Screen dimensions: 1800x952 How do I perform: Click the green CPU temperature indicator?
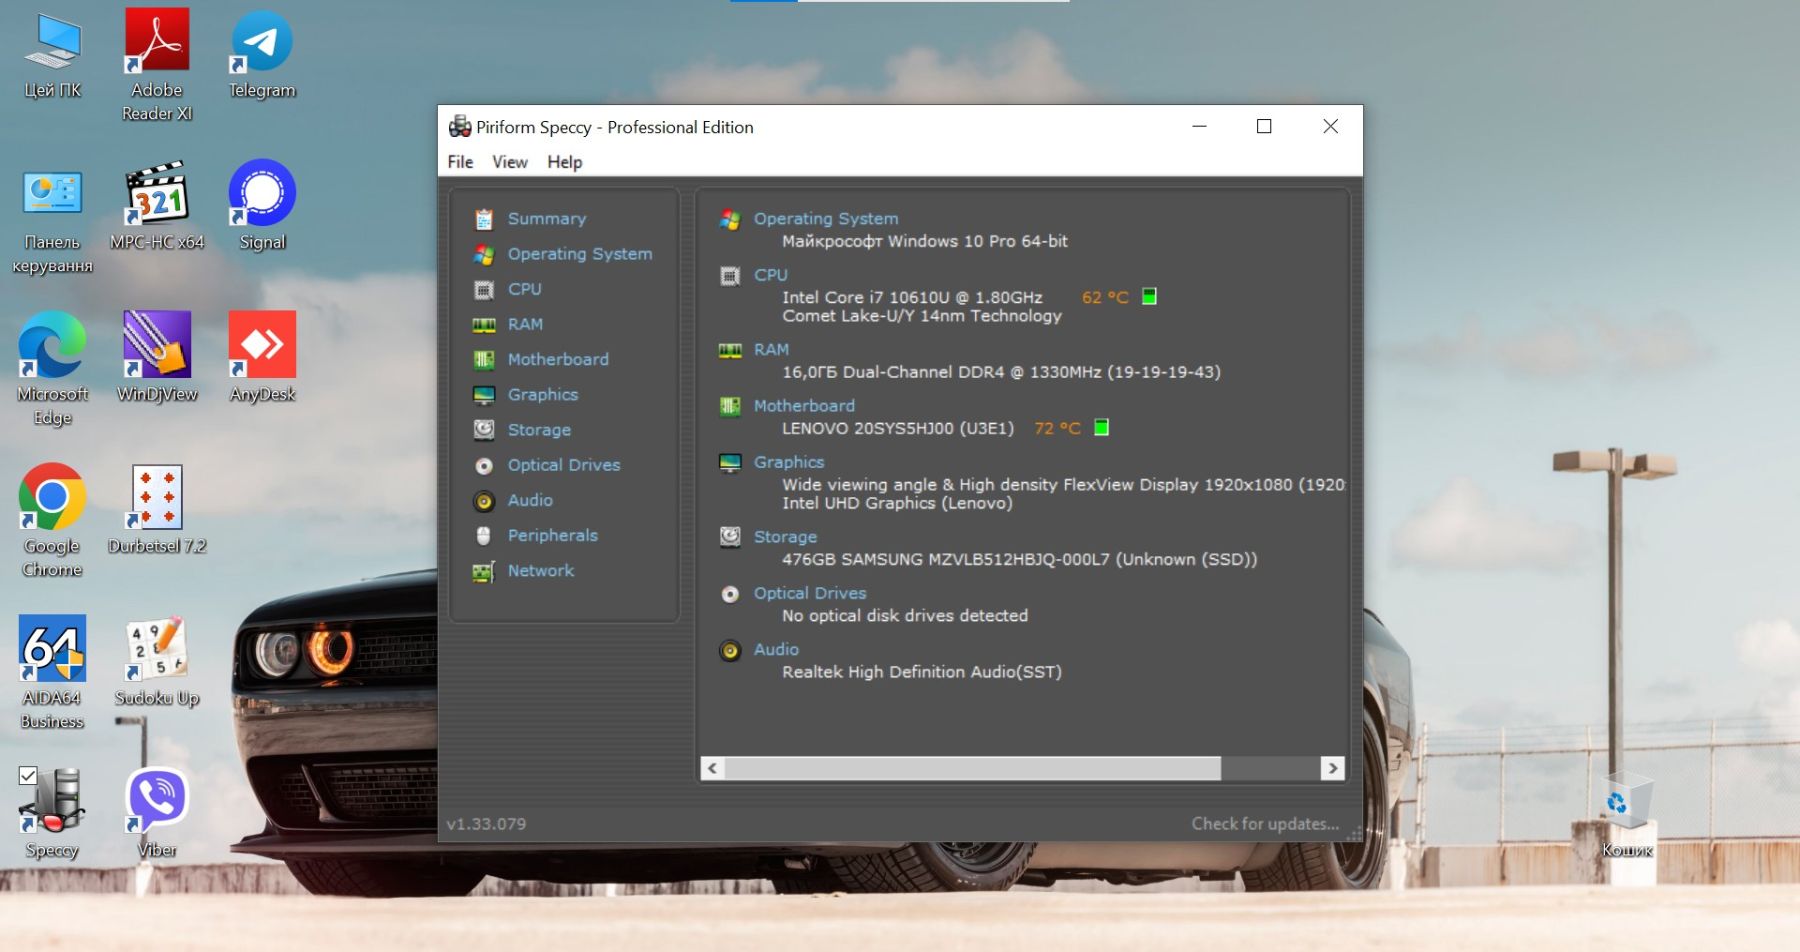click(x=1149, y=296)
